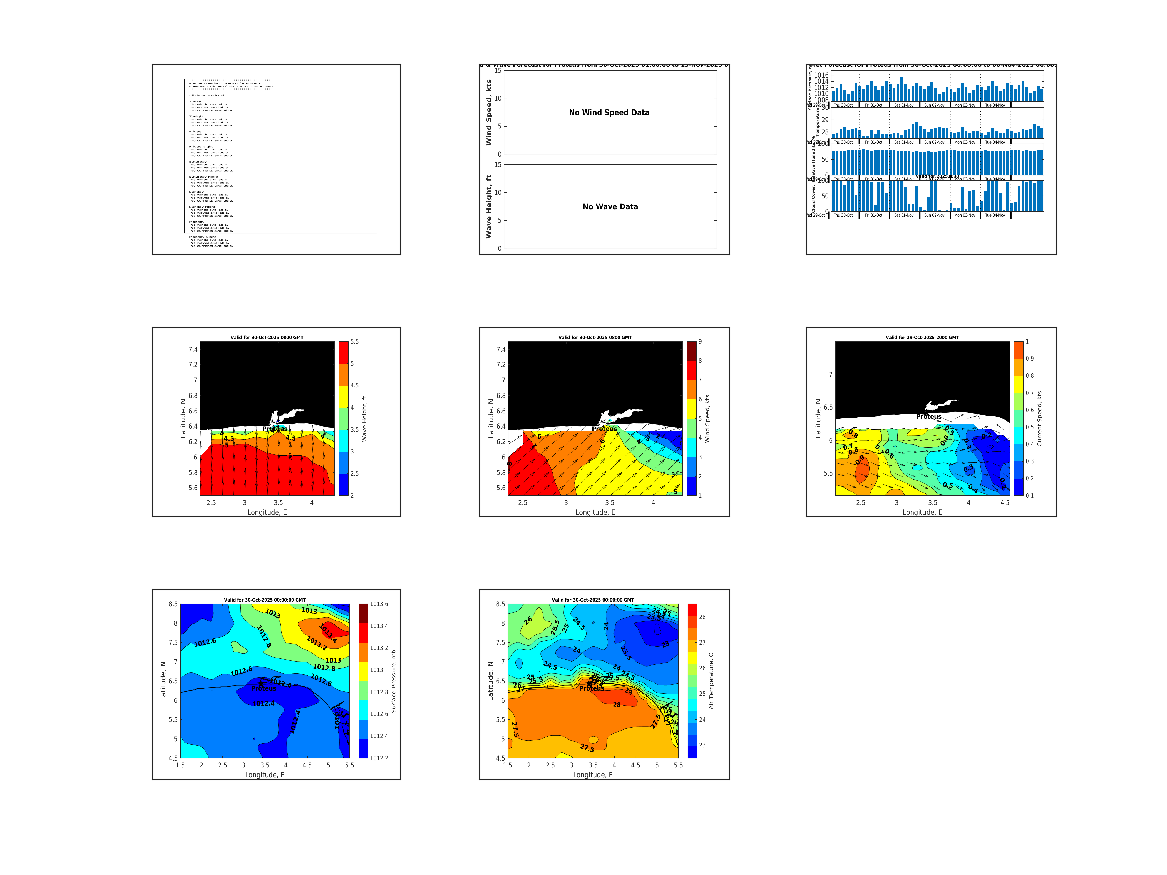Viewport: 1167px width, 875px height.
Task: Open the text forecast report thumbnail
Action: 276,159
